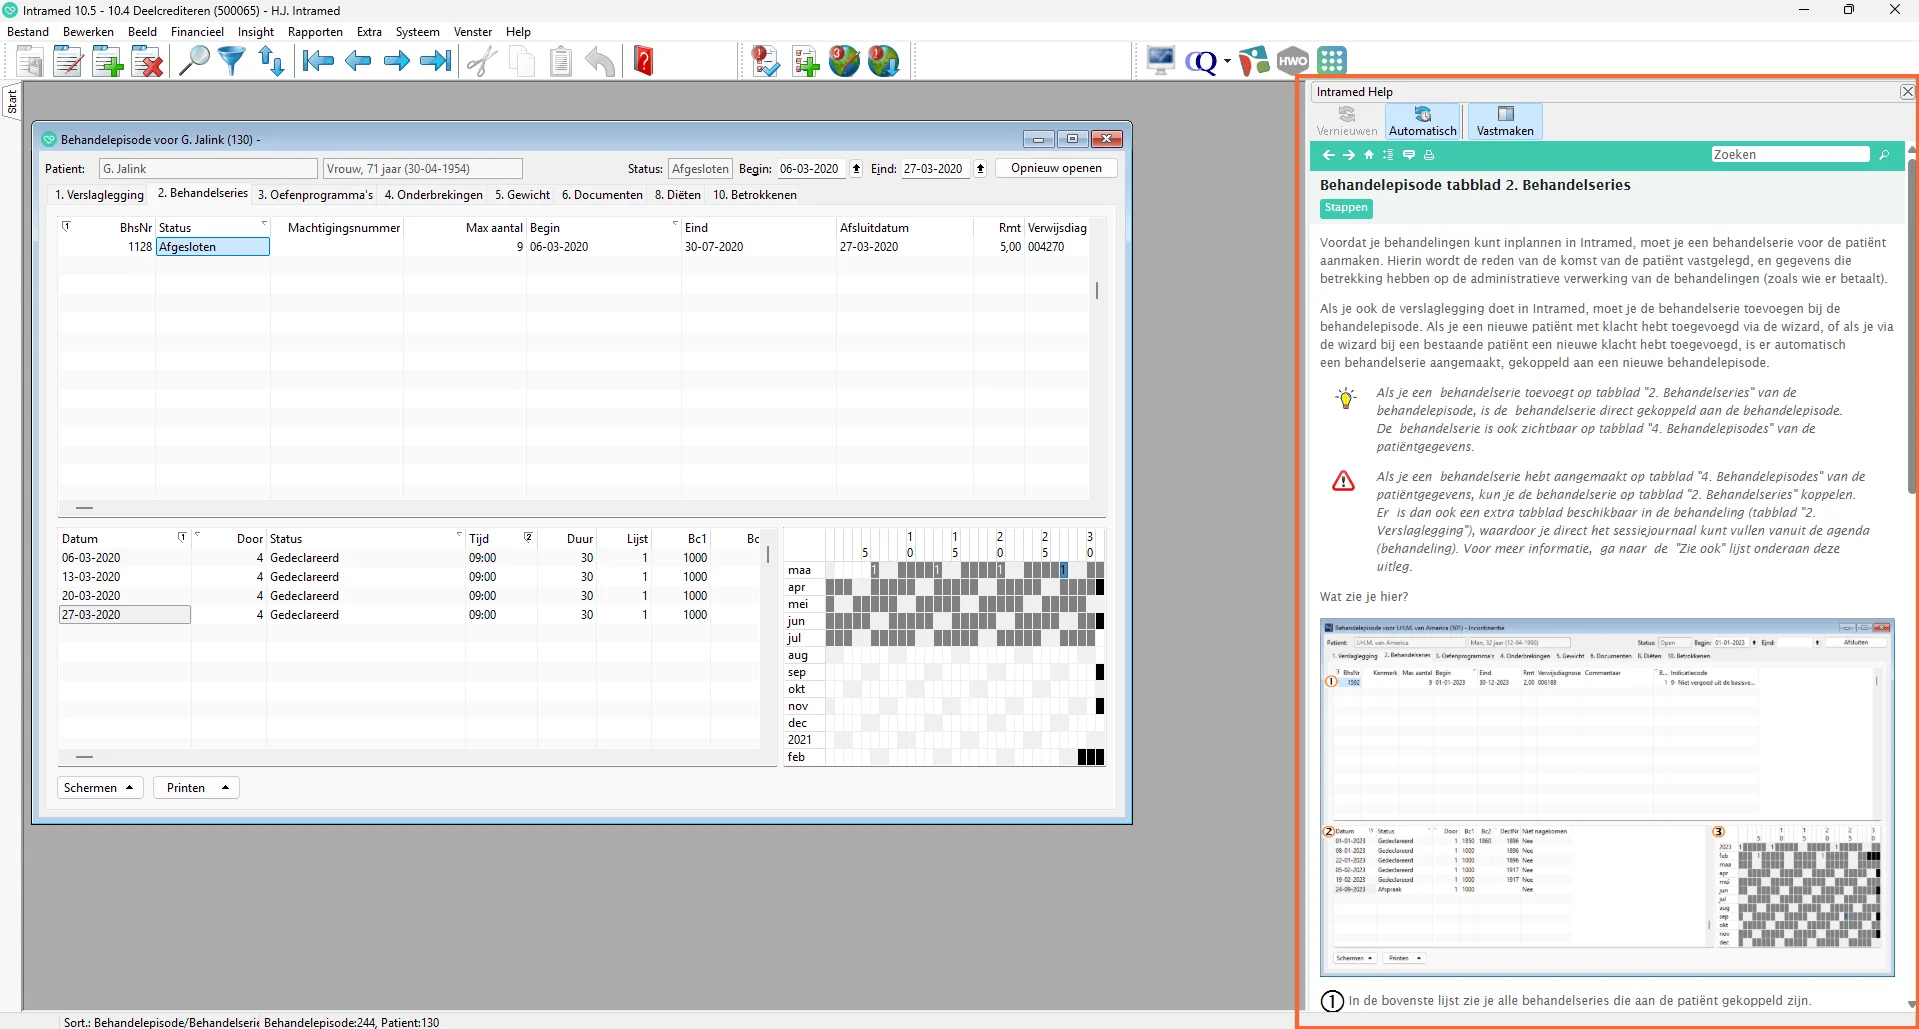This screenshot has width=1919, height=1029.
Task: Click the help screenshot thumbnail image
Action: pos(1607,797)
